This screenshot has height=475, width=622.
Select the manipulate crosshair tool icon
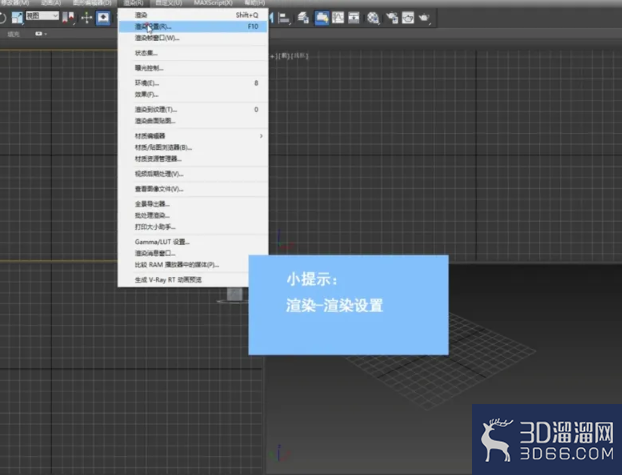[86, 17]
